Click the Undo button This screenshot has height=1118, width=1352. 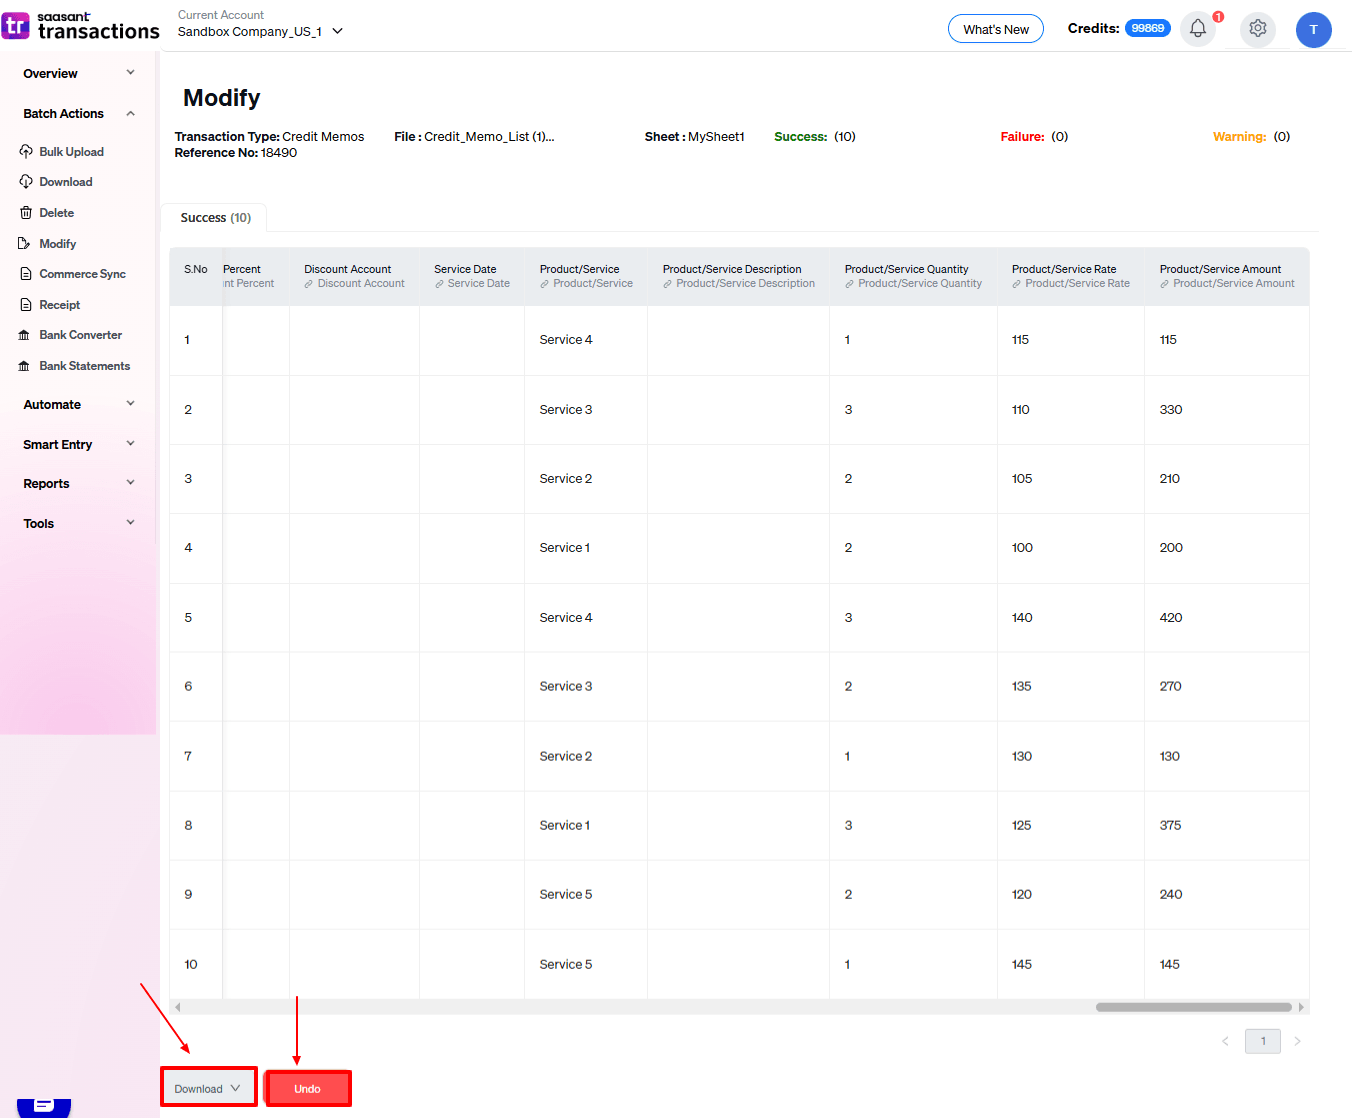(x=307, y=1088)
